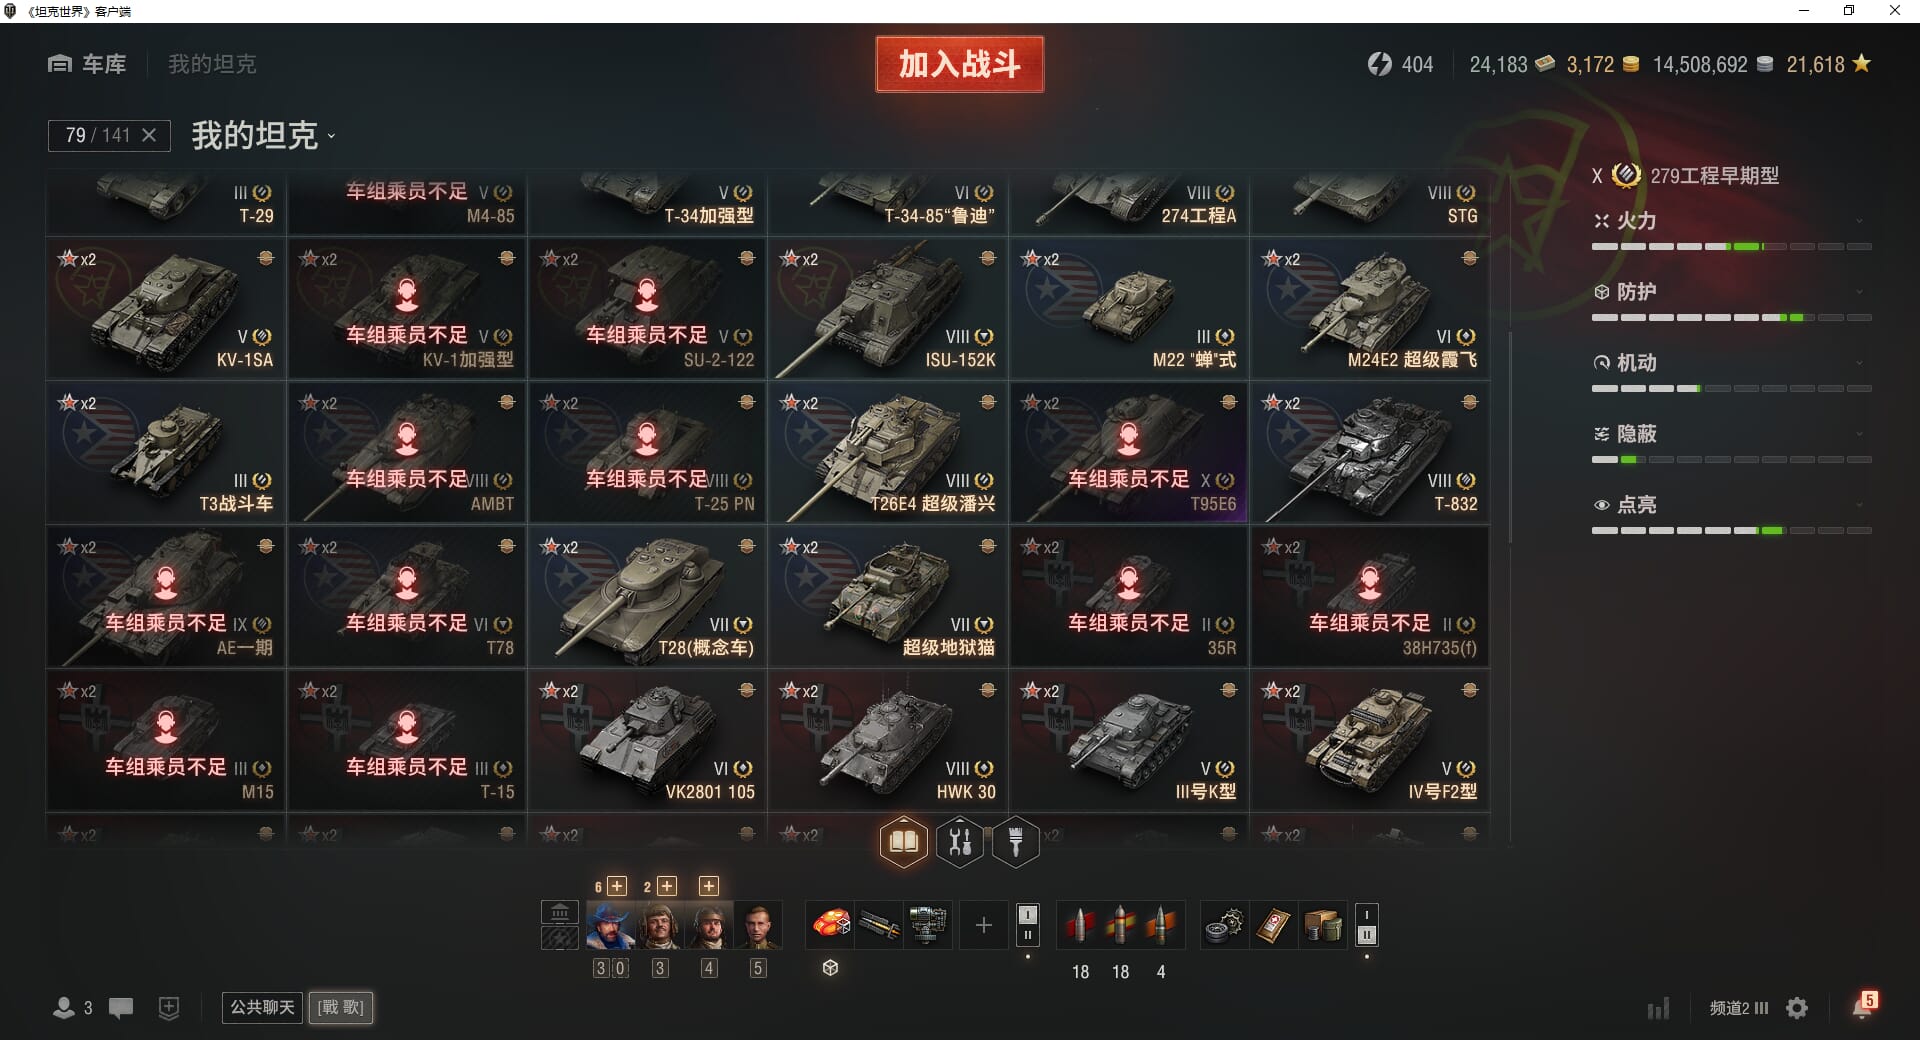Clear the 79 / 141 filter X
The height and width of the screenshot is (1040, 1920).
[149, 135]
